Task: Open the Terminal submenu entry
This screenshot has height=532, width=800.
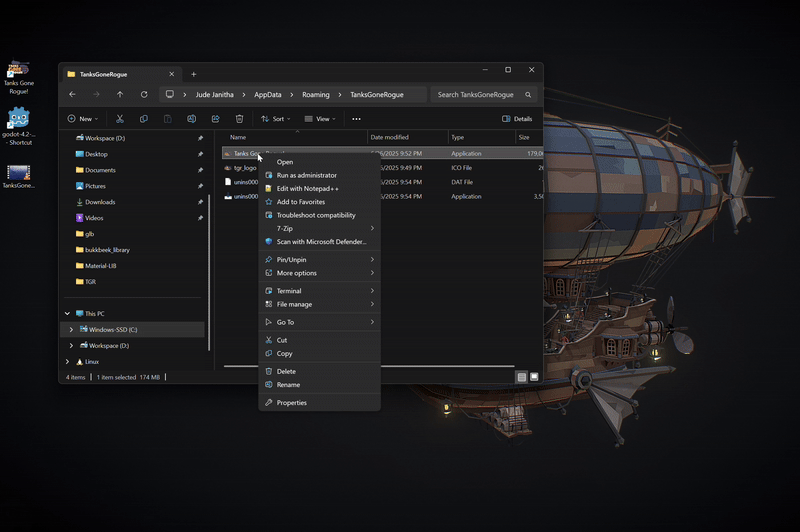Action: point(319,291)
